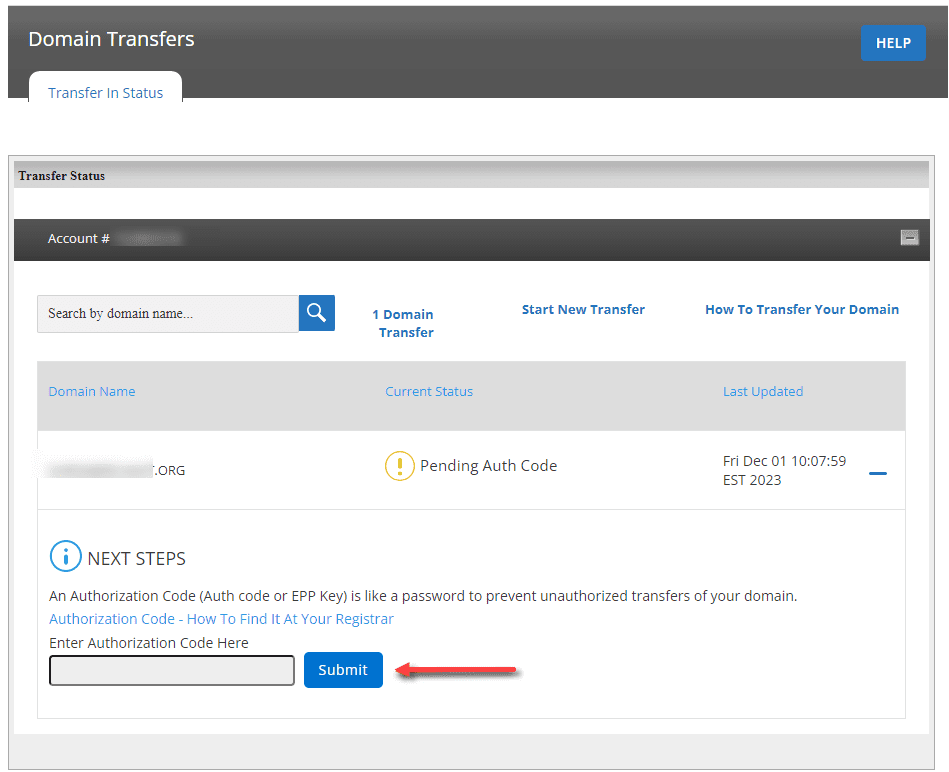
Task: Click the card icon on the Account bar
Action: point(909,238)
